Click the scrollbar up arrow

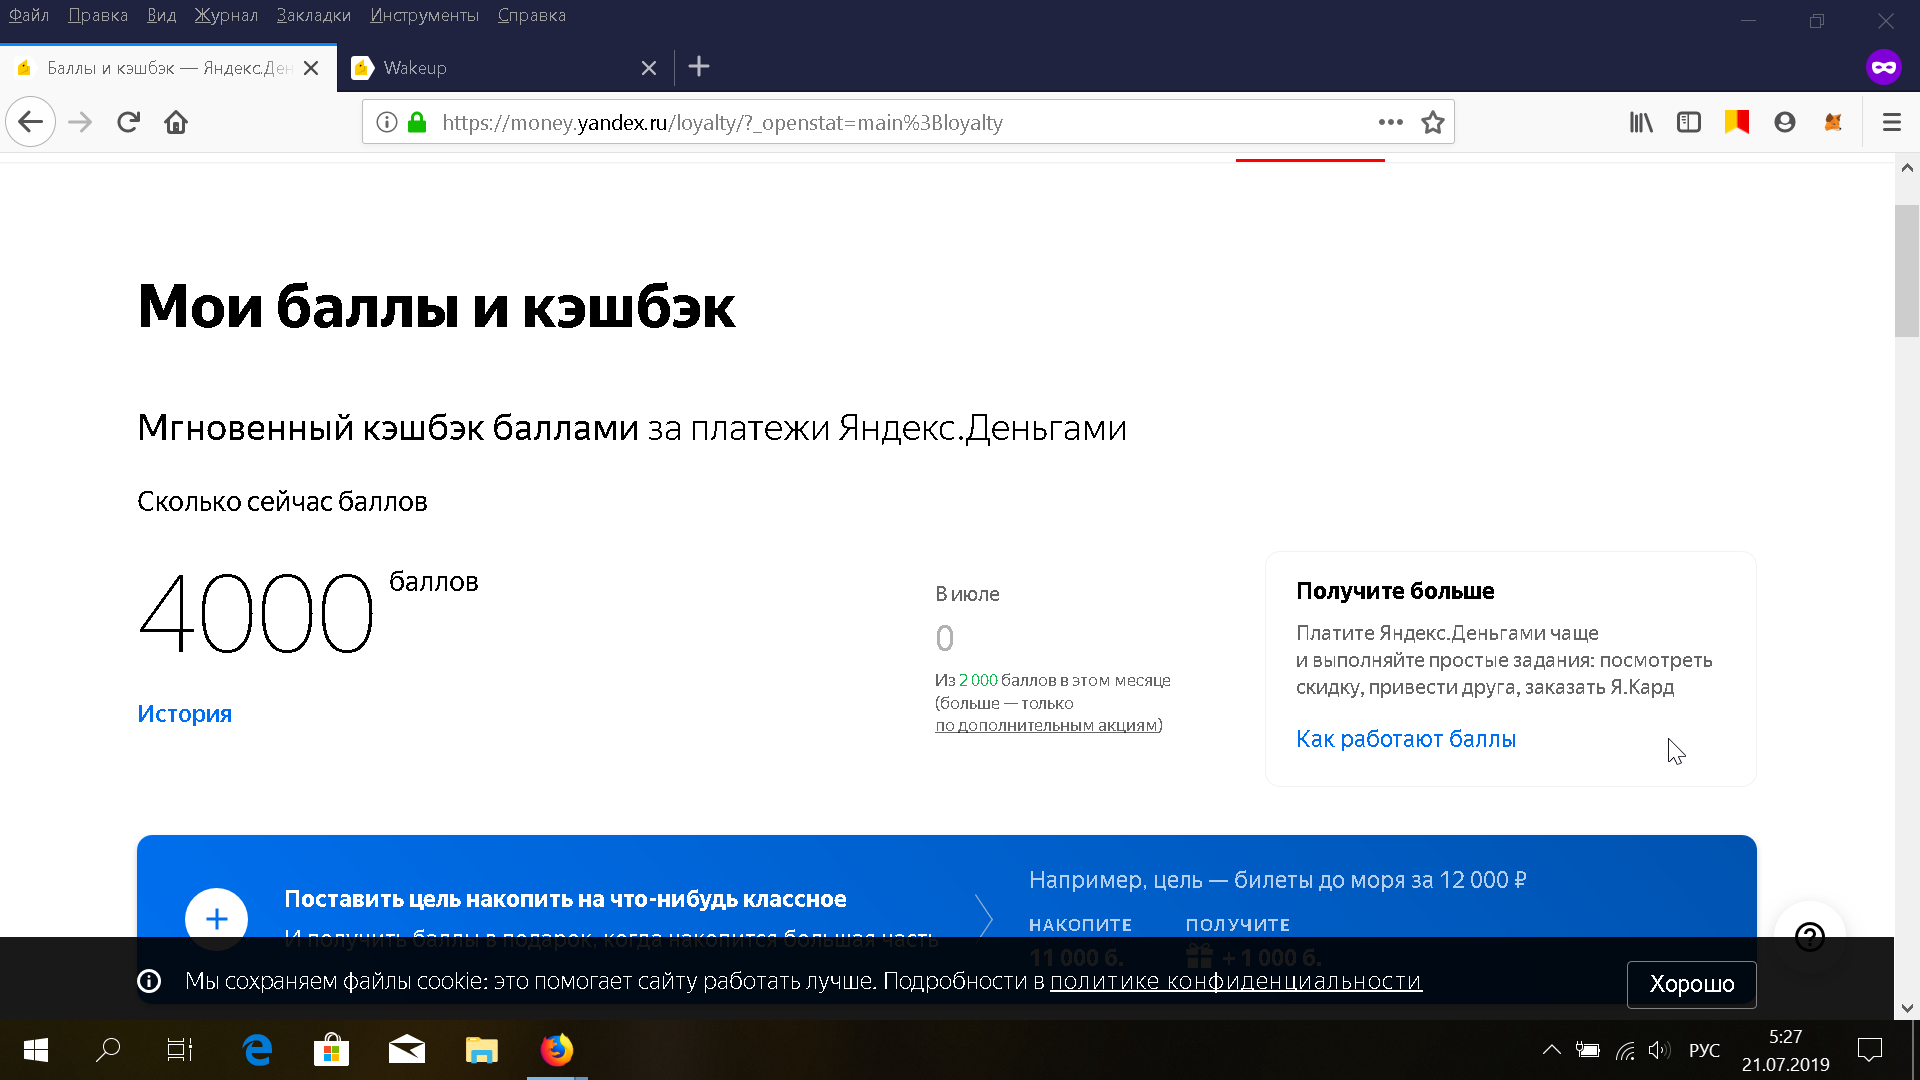click(1907, 168)
